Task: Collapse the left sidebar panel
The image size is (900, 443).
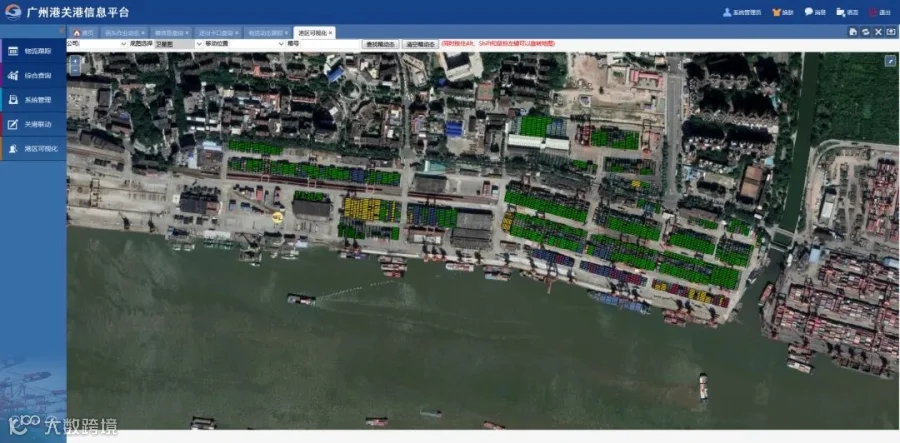Action: pyautogui.click(x=62, y=30)
